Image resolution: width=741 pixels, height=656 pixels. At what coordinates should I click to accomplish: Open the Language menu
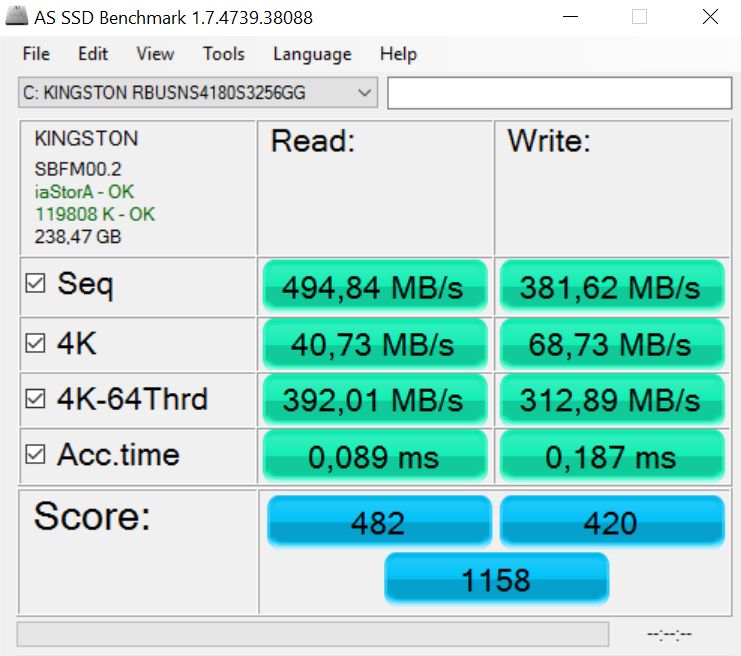click(312, 54)
